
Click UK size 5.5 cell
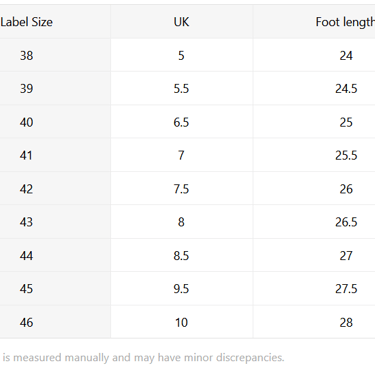coord(181,89)
